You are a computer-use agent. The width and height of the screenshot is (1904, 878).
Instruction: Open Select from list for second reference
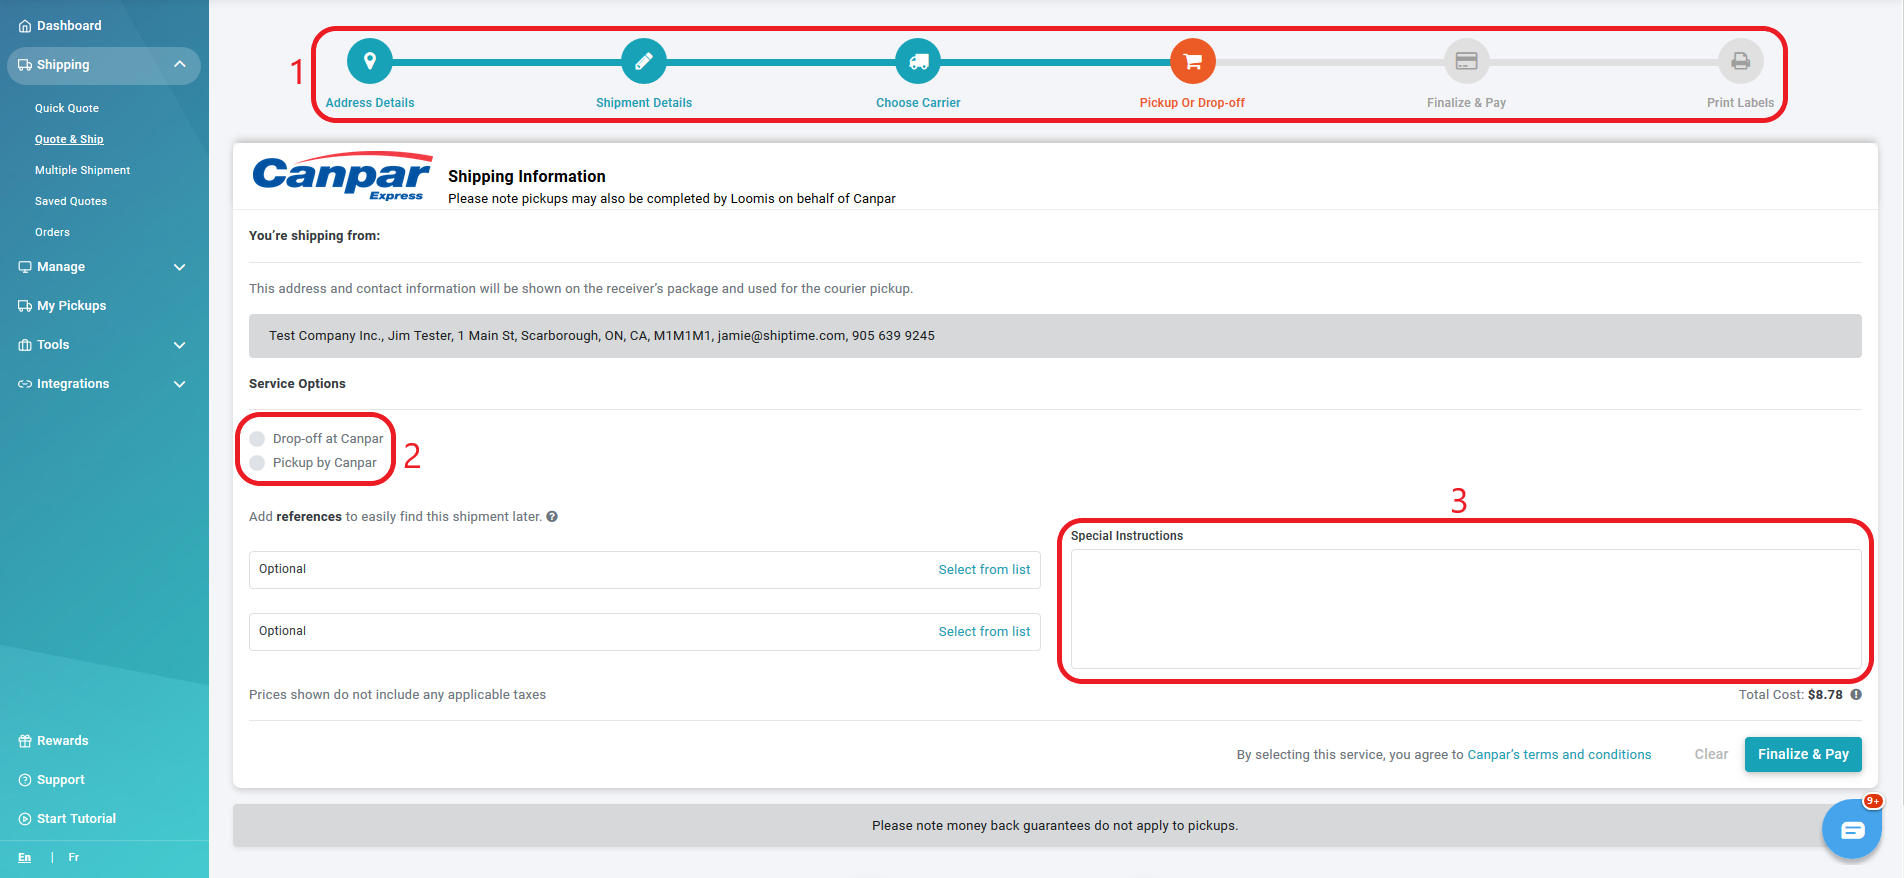(x=984, y=632)
